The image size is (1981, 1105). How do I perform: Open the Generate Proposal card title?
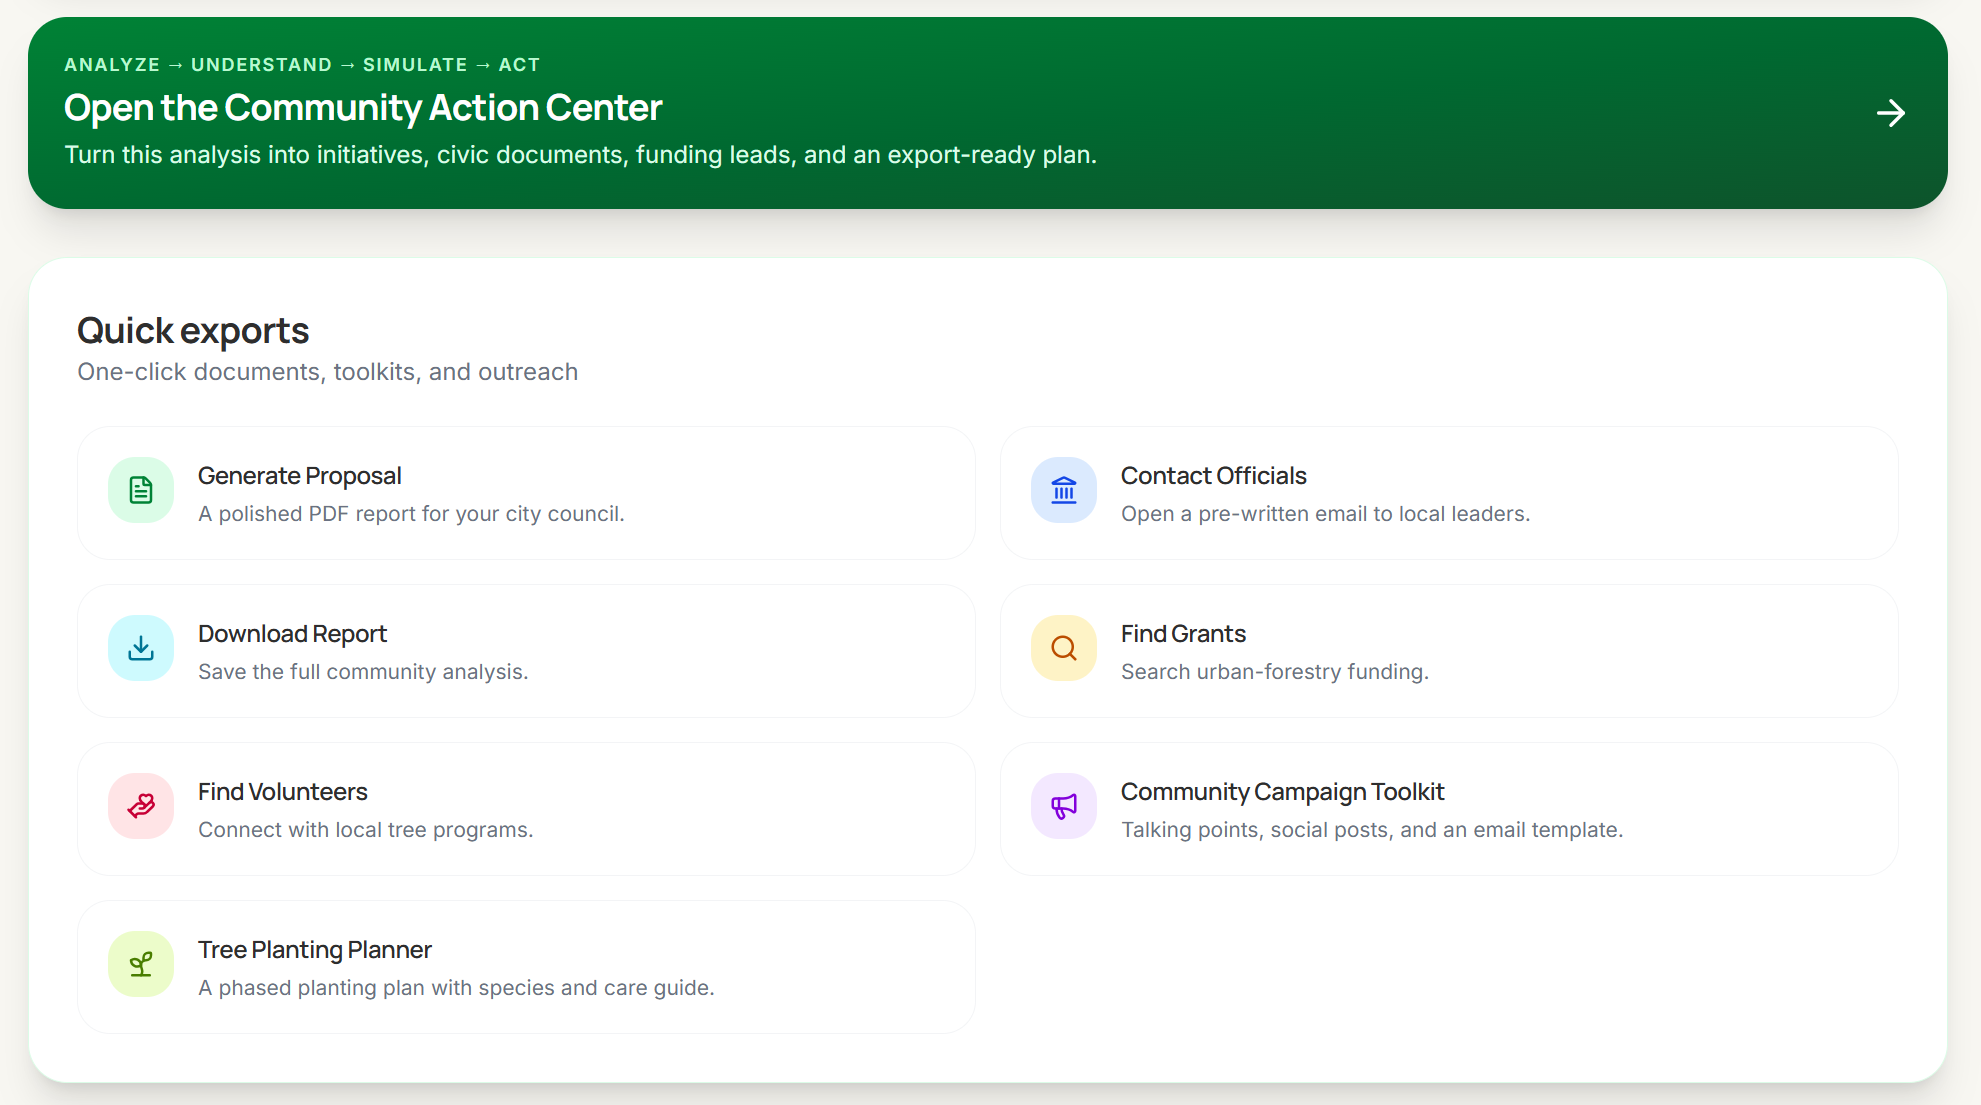pyautogui.click(x=300, y=476)
